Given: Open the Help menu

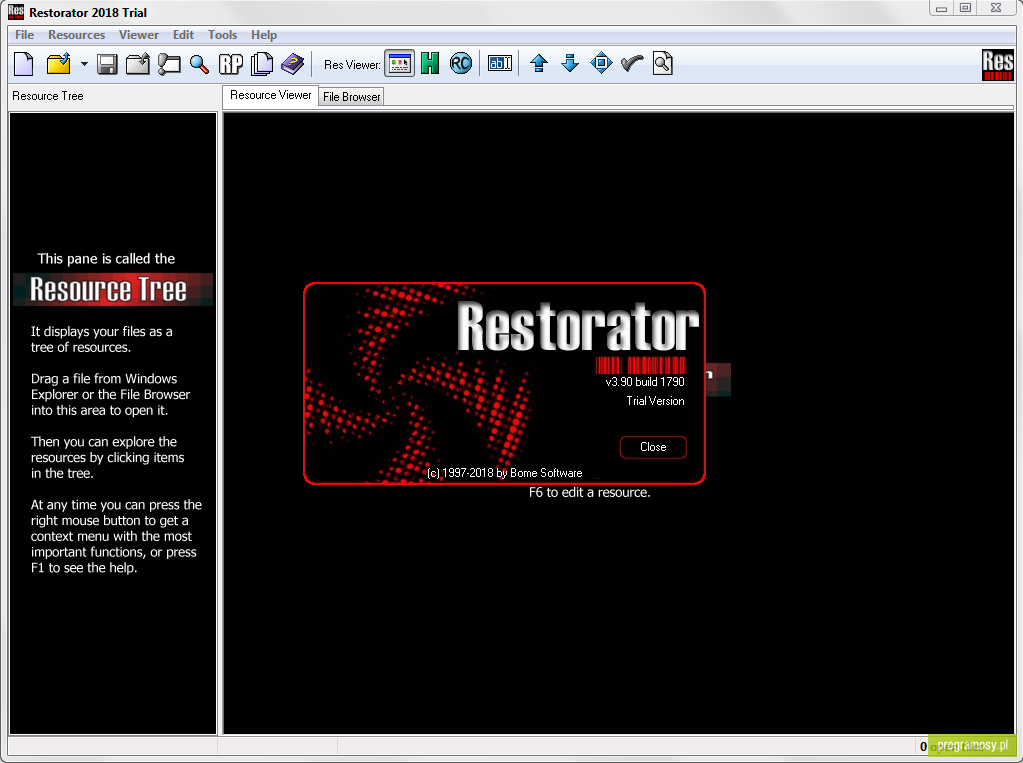Looking at the screenshot, I should coord(264,35).
